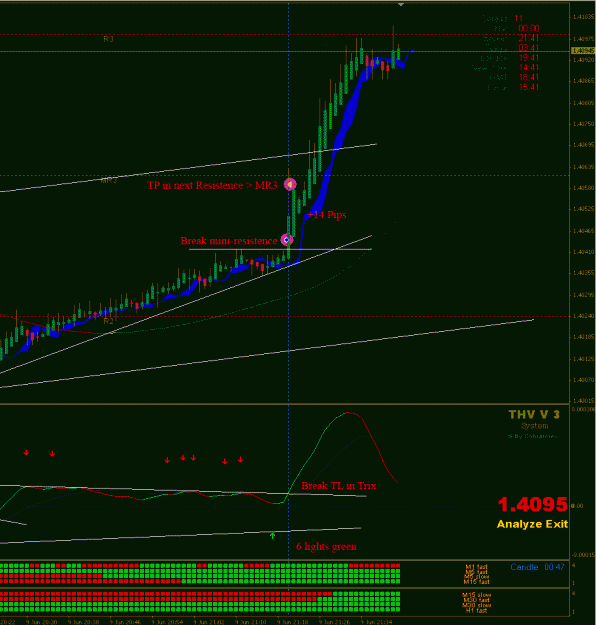This screenshot has width=596, height=625.
Task: Select the 'Break mini-resistence' annotation text
Action: [x=229, y=241]
